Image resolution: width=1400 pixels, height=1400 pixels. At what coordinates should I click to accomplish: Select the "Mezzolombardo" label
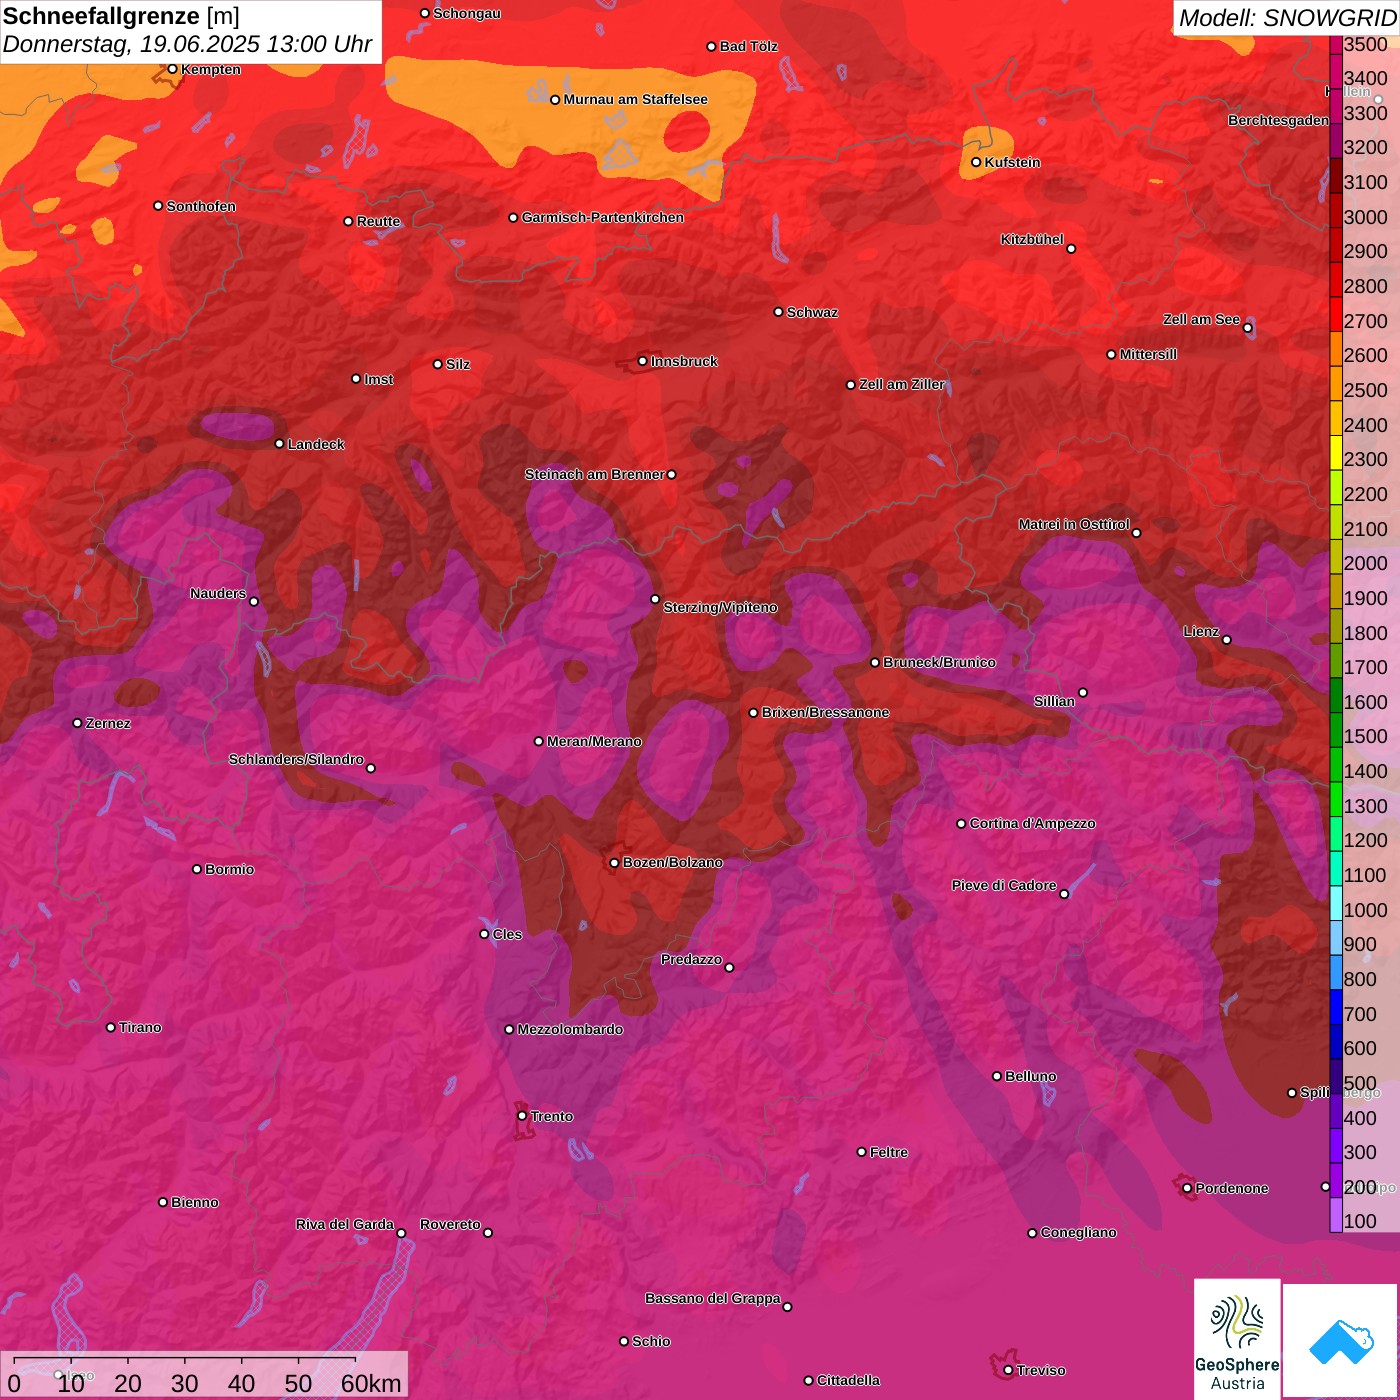point(570,1029)
